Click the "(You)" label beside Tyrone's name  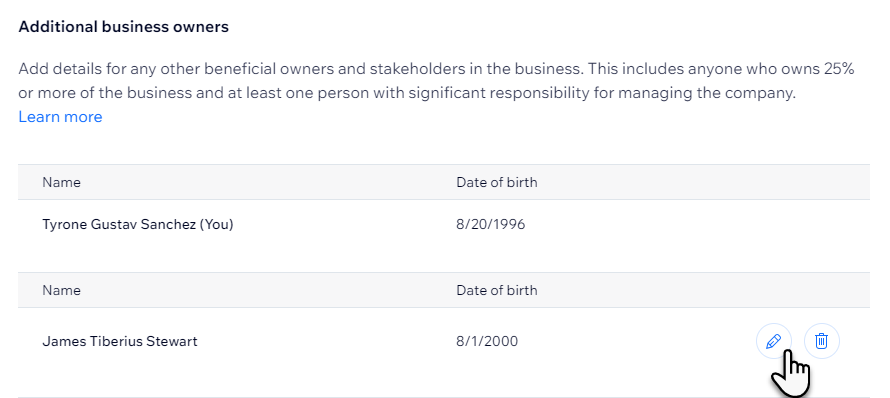coord(216,224)
